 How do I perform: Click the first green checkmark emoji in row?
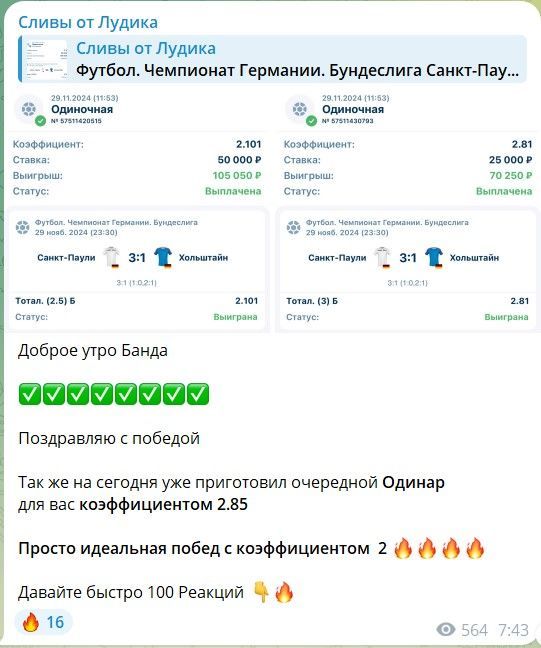[x=30, y=394]
